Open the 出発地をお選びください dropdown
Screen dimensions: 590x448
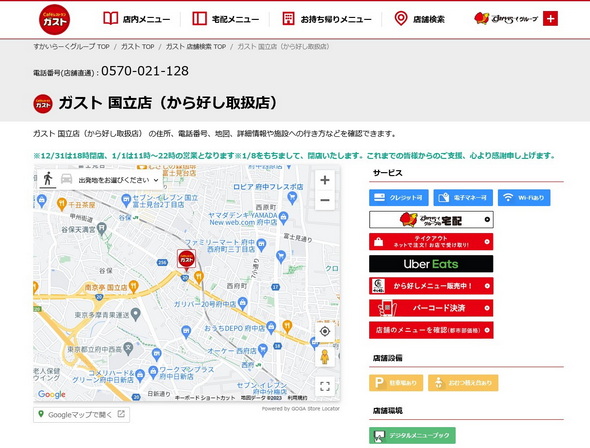[119, 180]
